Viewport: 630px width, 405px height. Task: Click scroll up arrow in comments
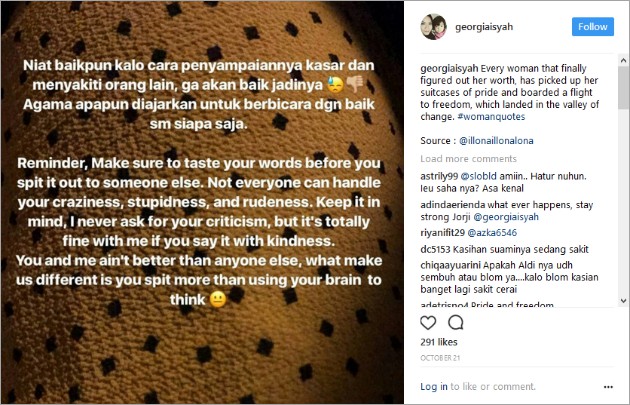(x=624, y=60)
